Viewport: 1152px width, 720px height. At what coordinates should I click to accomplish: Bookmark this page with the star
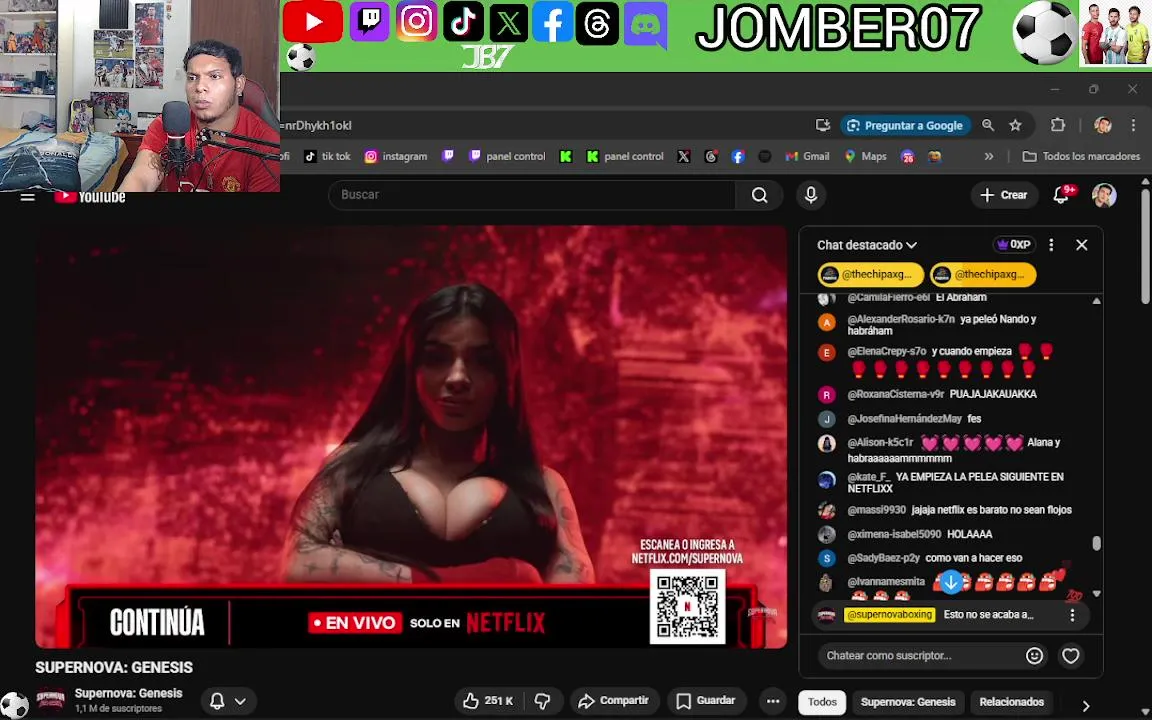(1015, 126)
